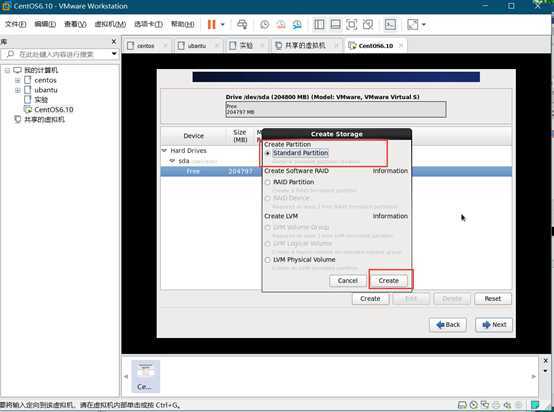Screen dimensions: 554x412
Task: Open the 编辑(E) menu
Action: point(45,24)
